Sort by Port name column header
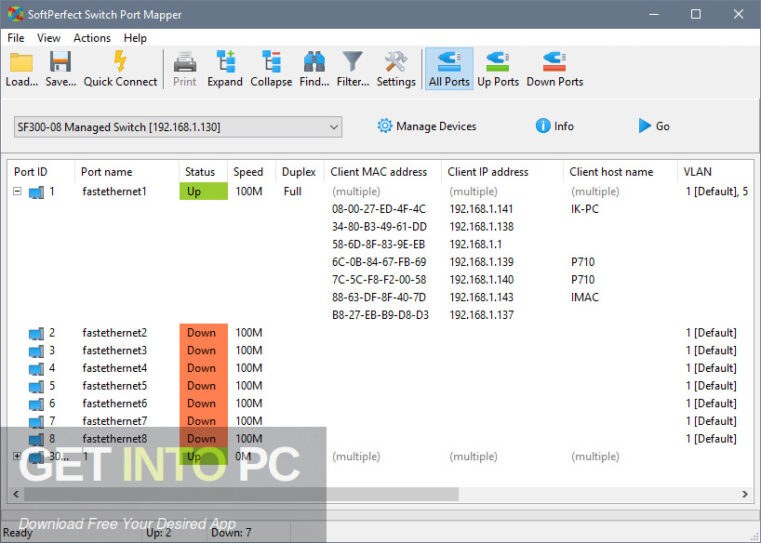The width and height of the screenshot is (761, 543). point(127,172)
